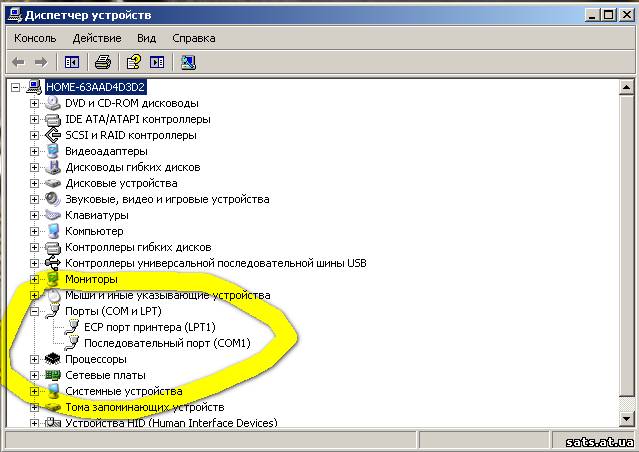The height and width of the screenshot is (452, 639).
Task: Expand Дисковые устройства
Action: point(34,183)
